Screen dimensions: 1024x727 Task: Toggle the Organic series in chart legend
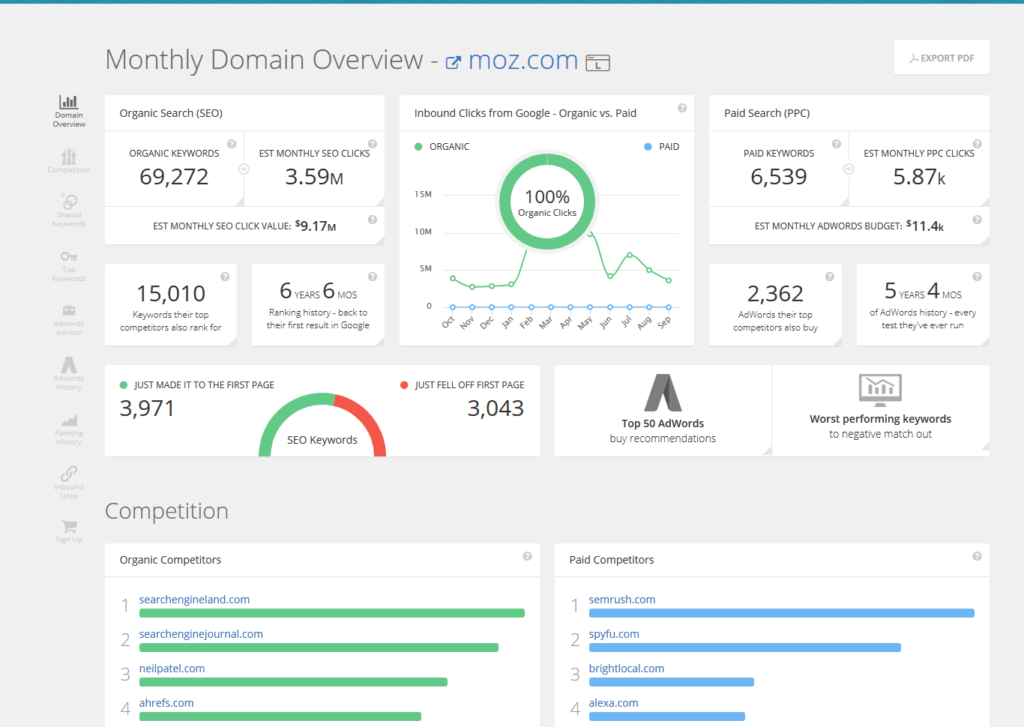(442, 146)
